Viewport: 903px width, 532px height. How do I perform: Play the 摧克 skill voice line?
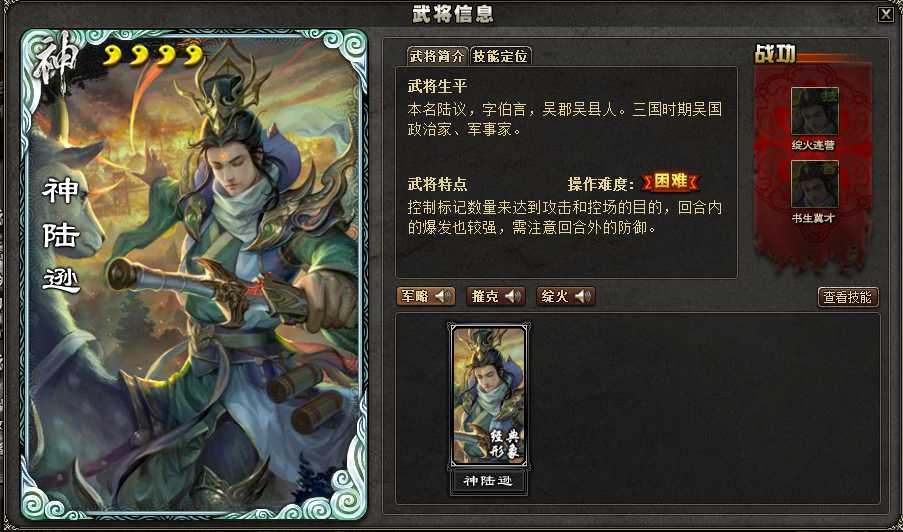point(496,297)
